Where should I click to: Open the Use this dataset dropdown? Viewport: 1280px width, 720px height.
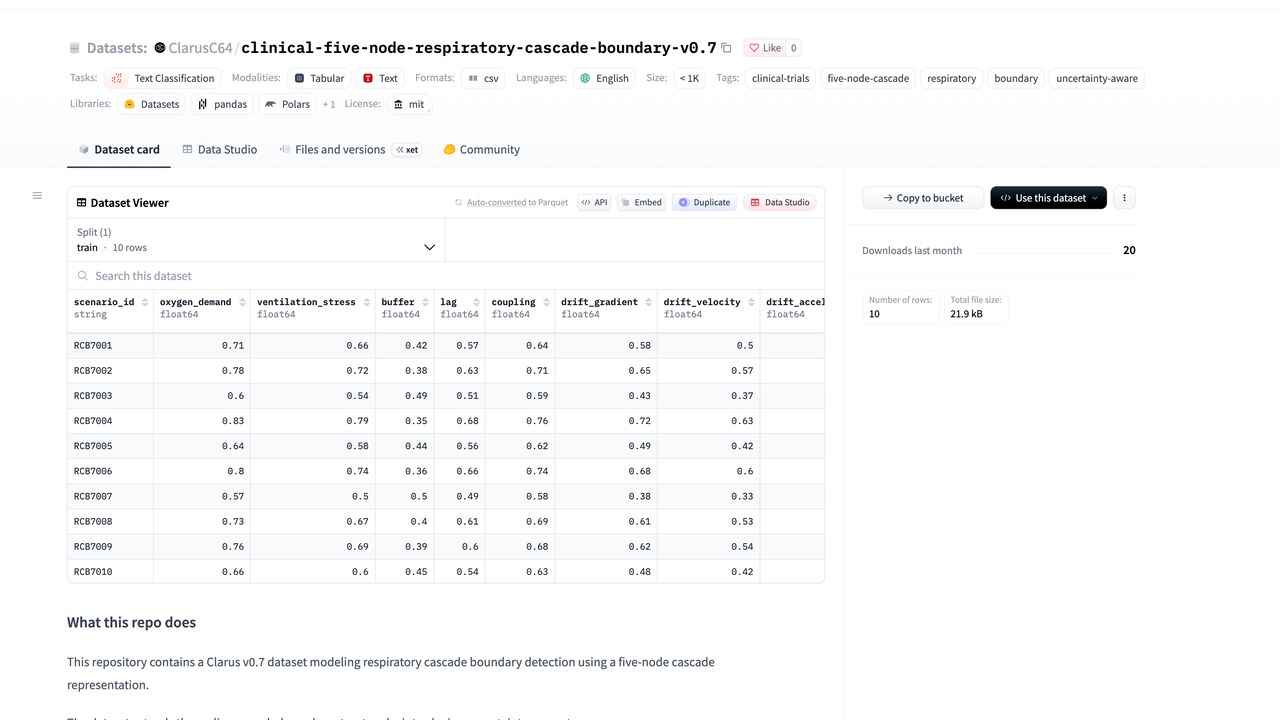[1048, 198]
